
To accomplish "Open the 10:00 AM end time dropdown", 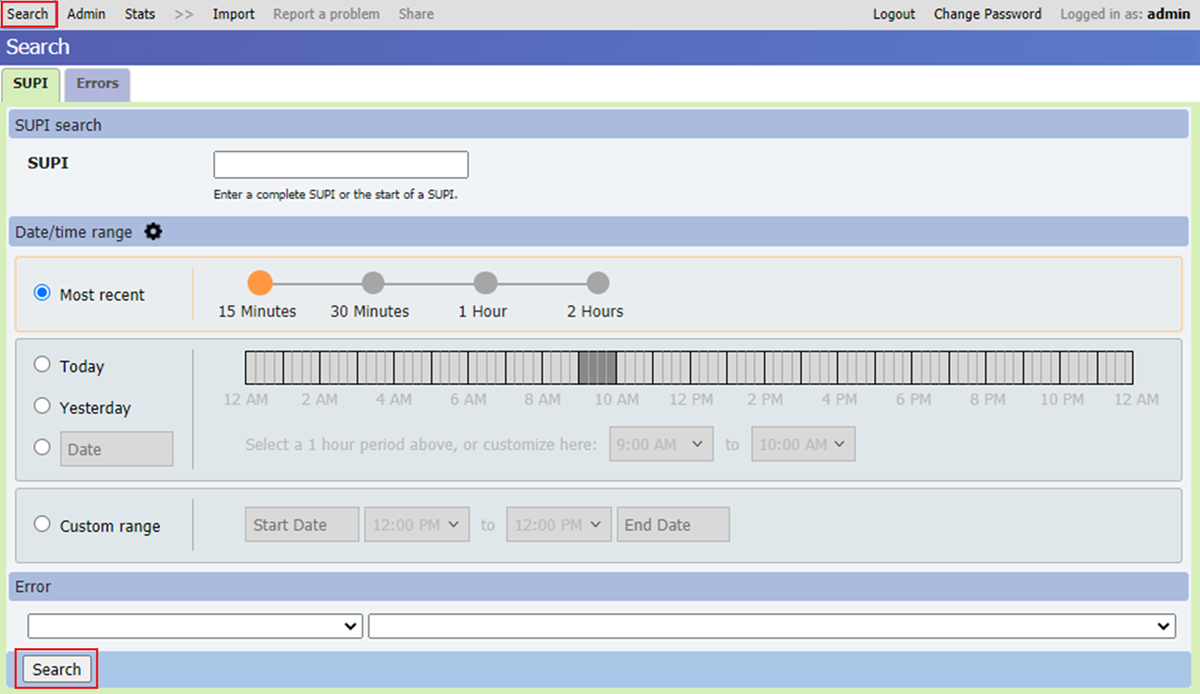I will click(x=803, y=444).
